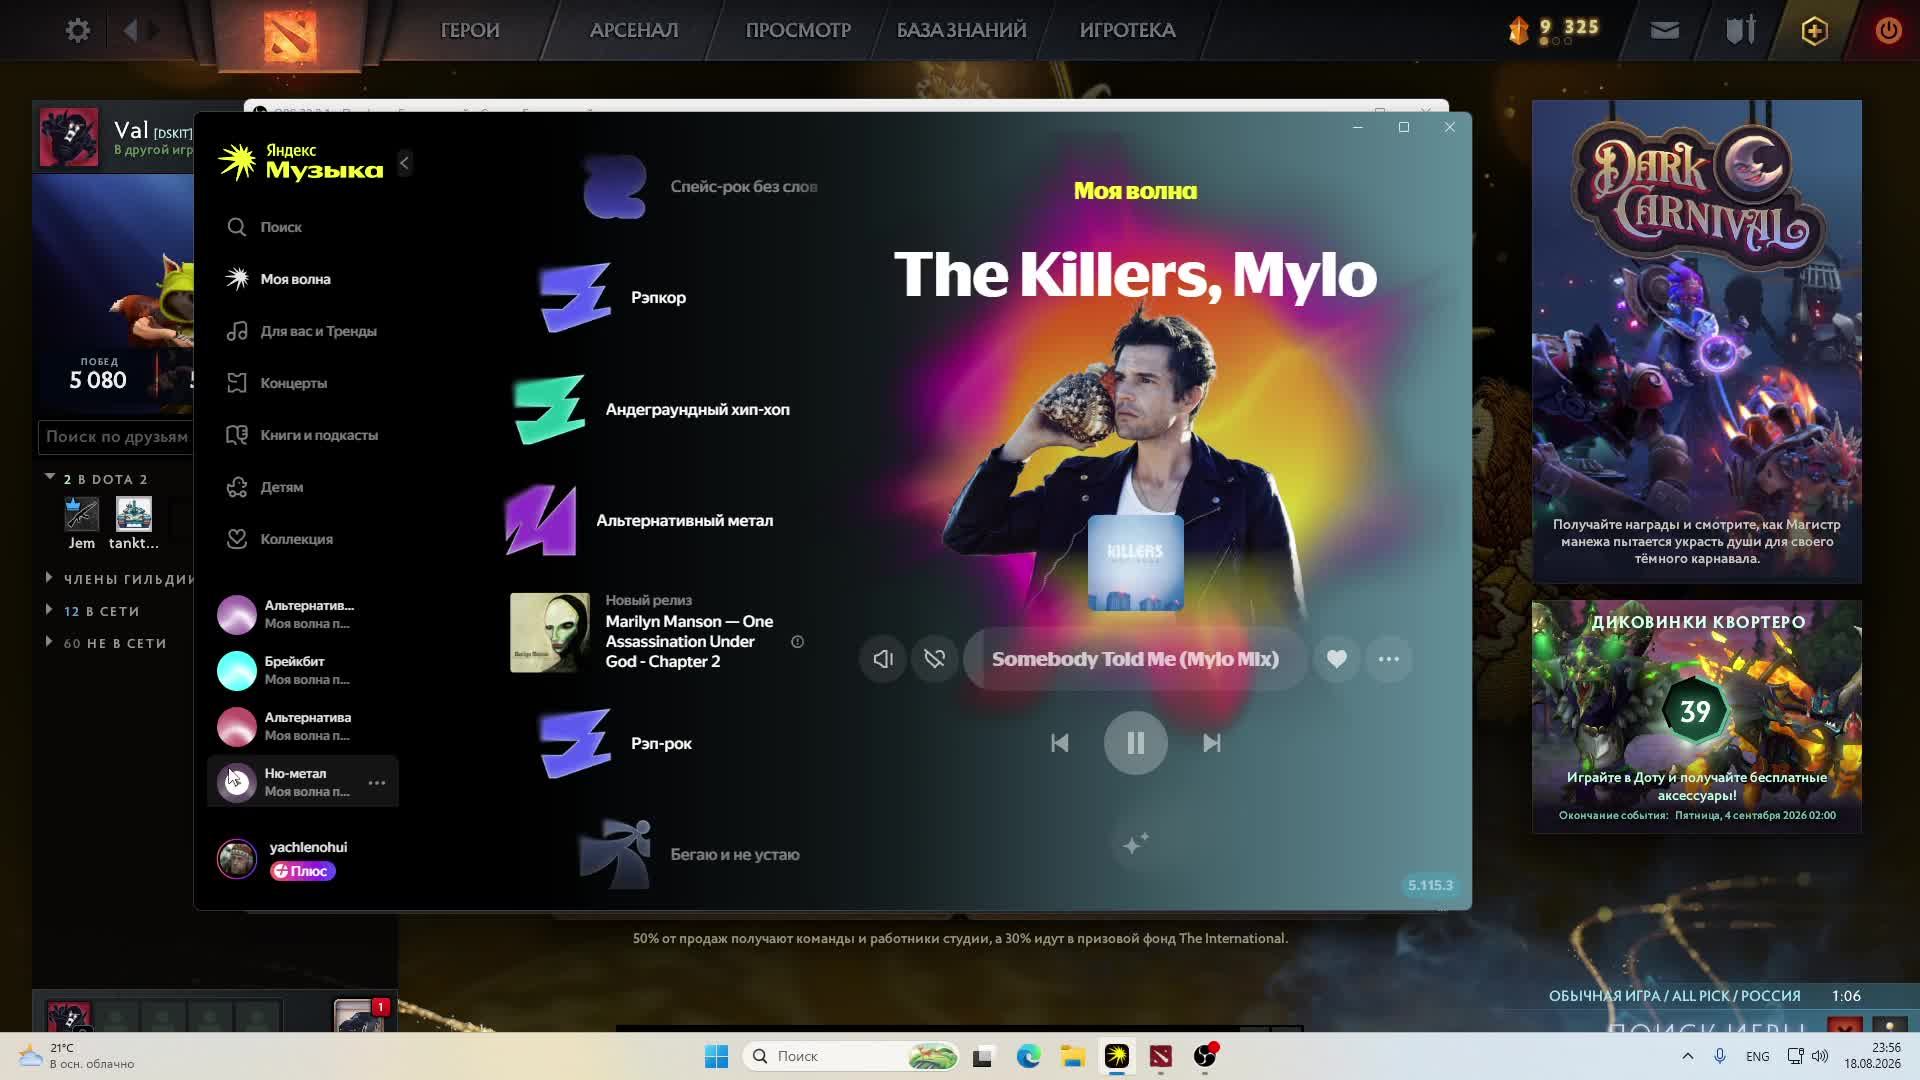1920x1080 pixels.
Task: Play the Ню-метал wave station
Action: (237, 782)
